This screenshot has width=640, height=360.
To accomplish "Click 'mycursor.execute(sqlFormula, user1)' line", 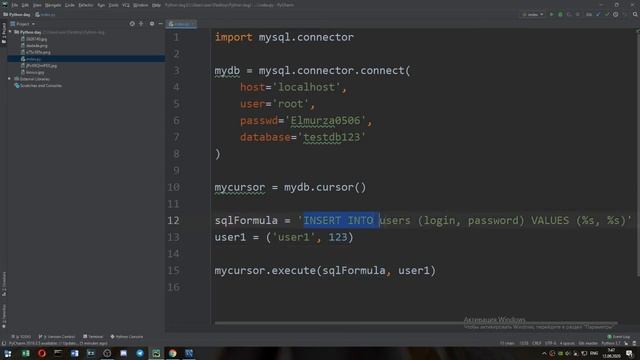I will (x=325, y=271).
